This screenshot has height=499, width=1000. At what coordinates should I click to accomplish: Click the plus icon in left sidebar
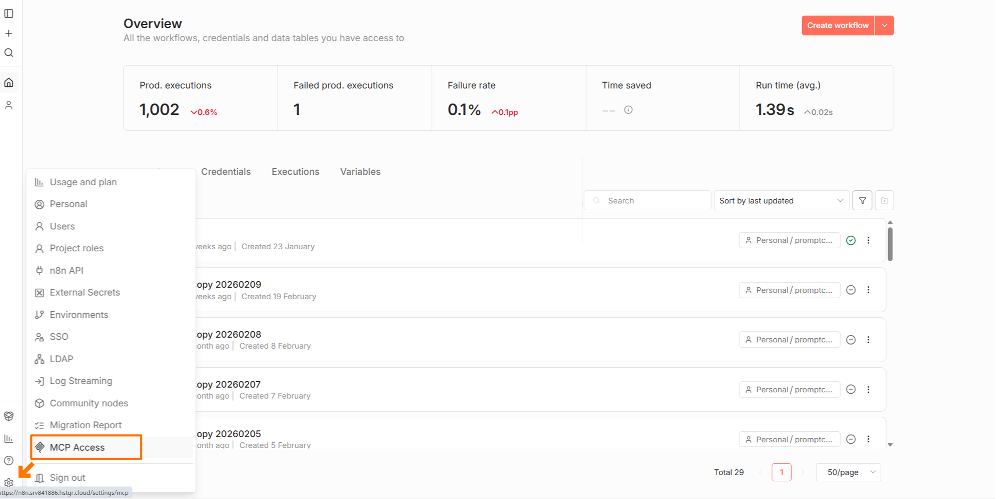(9, 33)
